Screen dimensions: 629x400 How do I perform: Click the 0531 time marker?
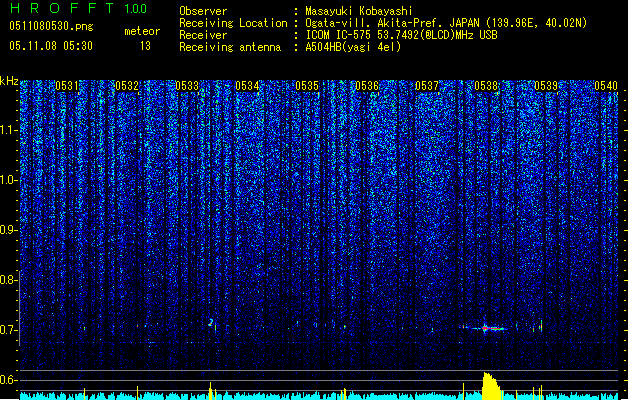click(x=67, y=86)
